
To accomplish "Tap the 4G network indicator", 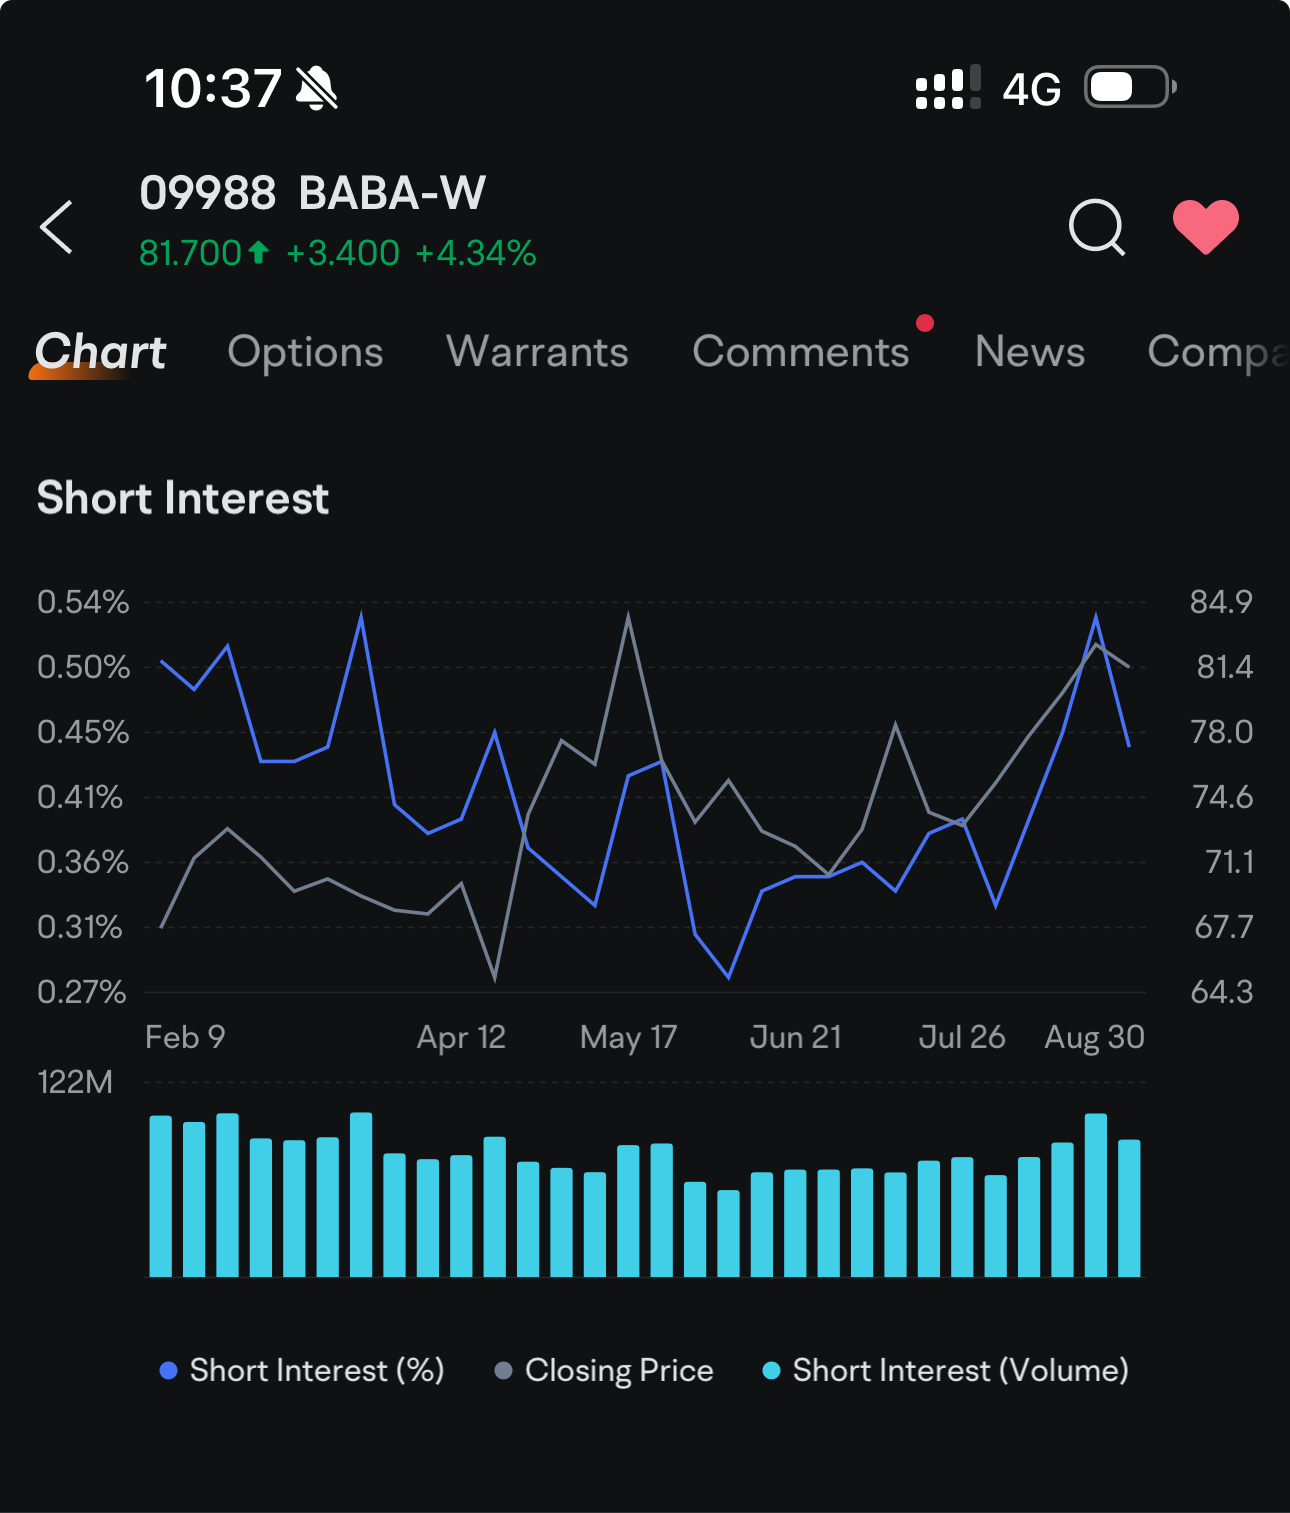I will click(x=1031, y=89).
